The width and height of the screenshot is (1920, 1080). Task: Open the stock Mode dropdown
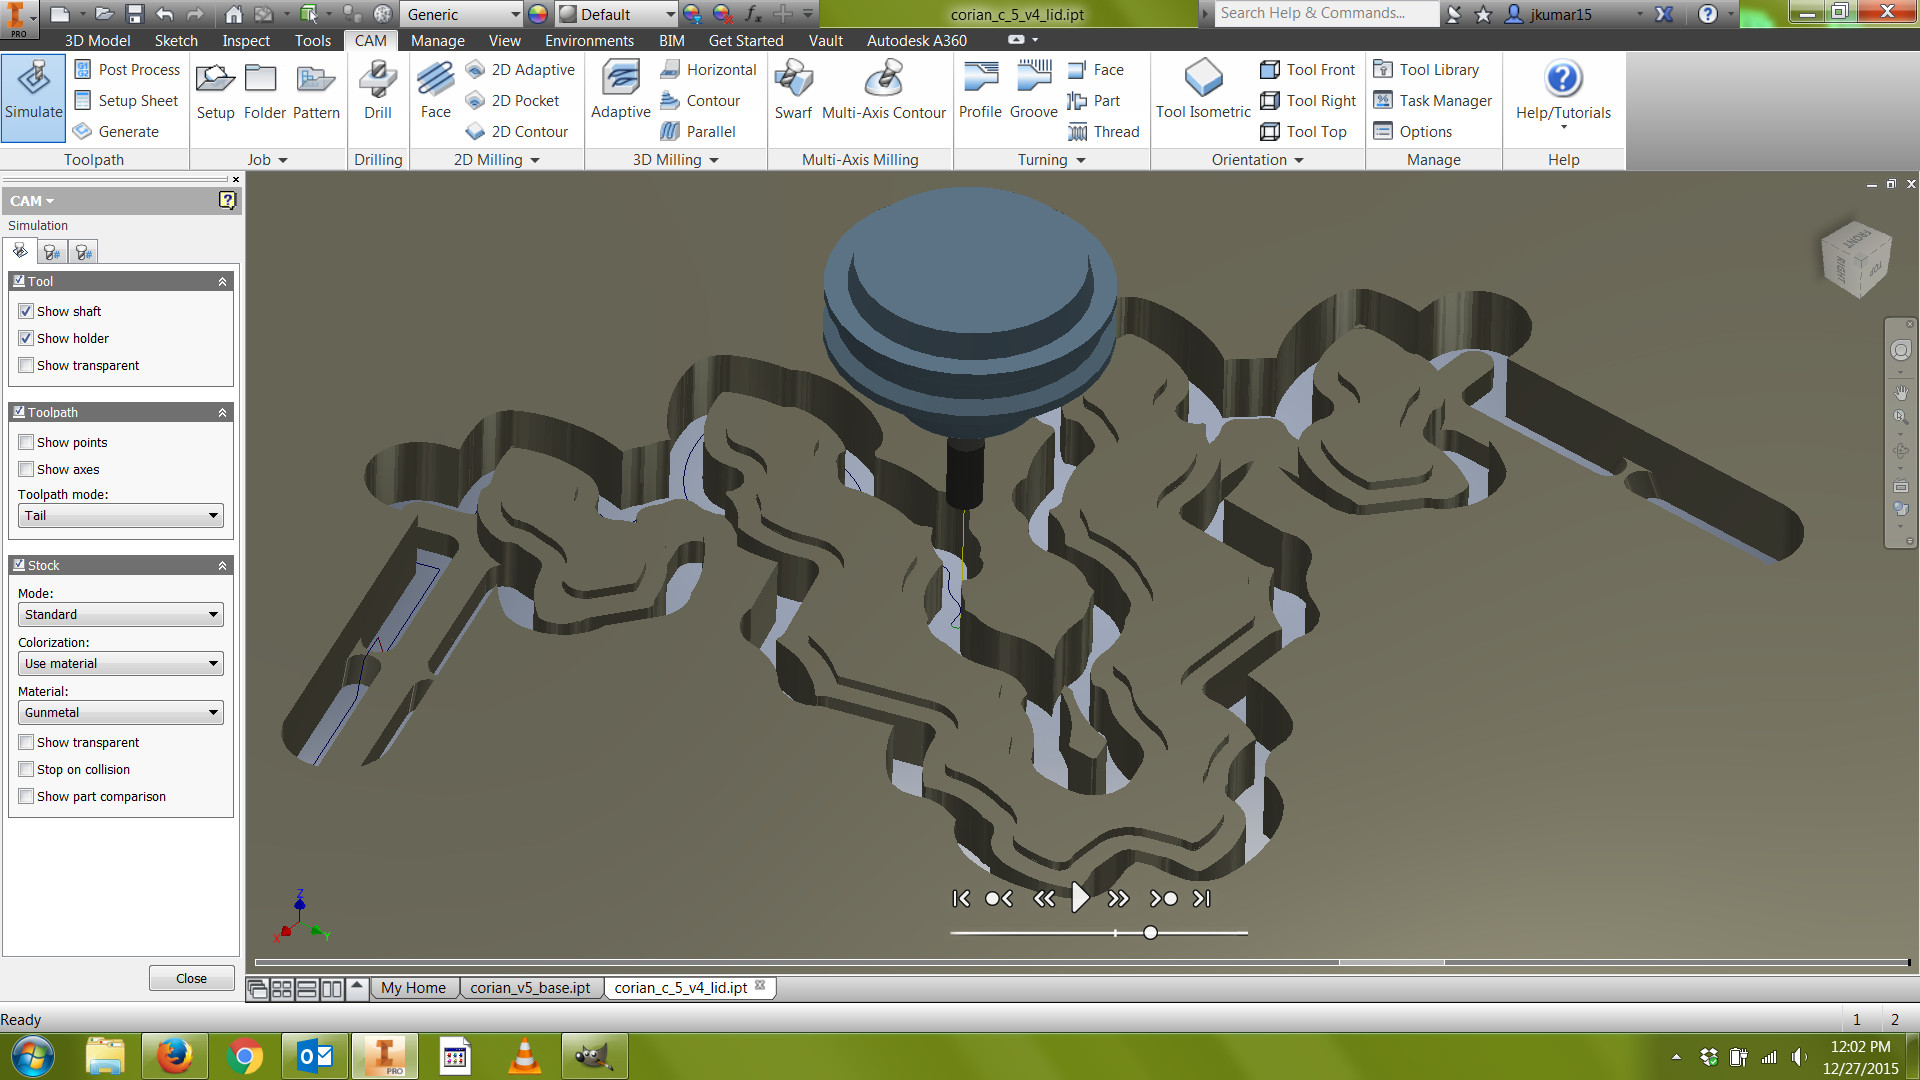pyautogui.click(x=120, y=614)
